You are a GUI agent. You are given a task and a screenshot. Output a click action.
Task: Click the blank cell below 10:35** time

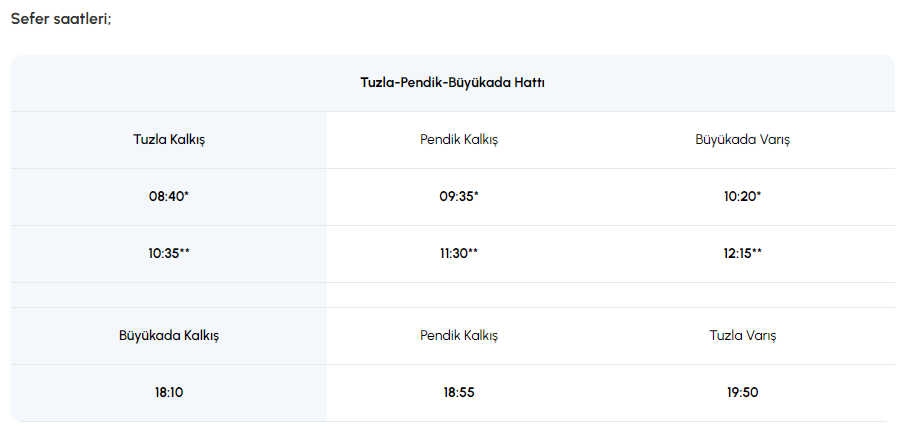tap(169, 295)
